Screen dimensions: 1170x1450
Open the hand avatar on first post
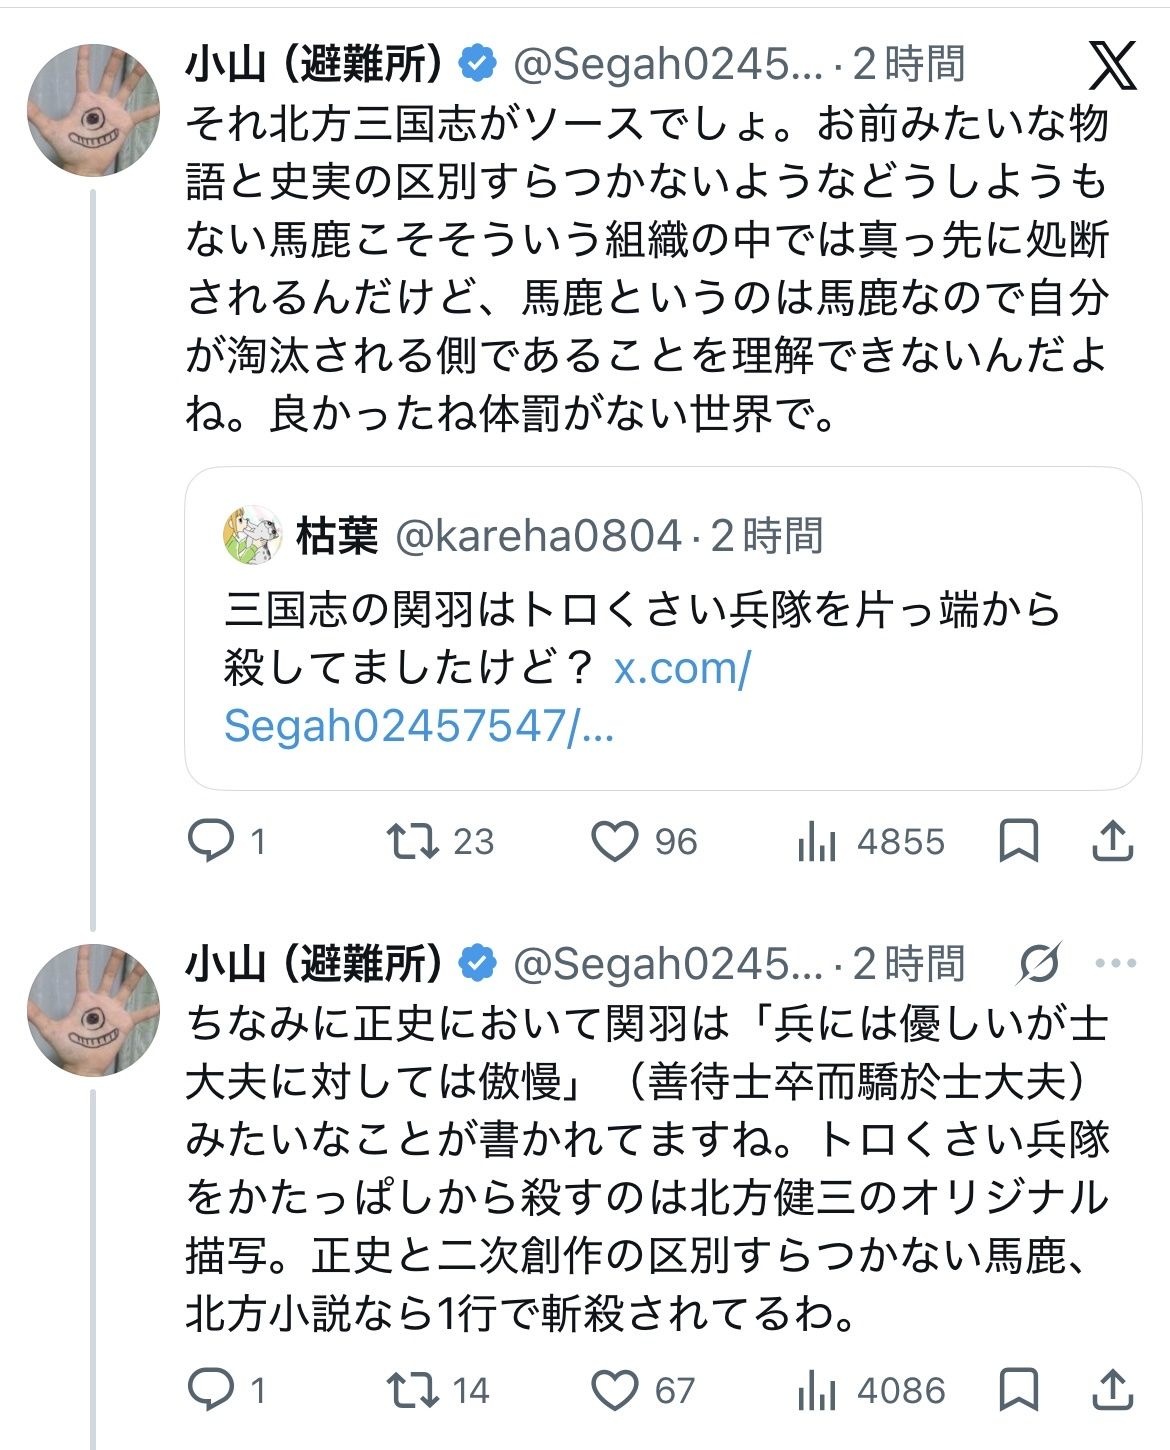click(94, 111)
